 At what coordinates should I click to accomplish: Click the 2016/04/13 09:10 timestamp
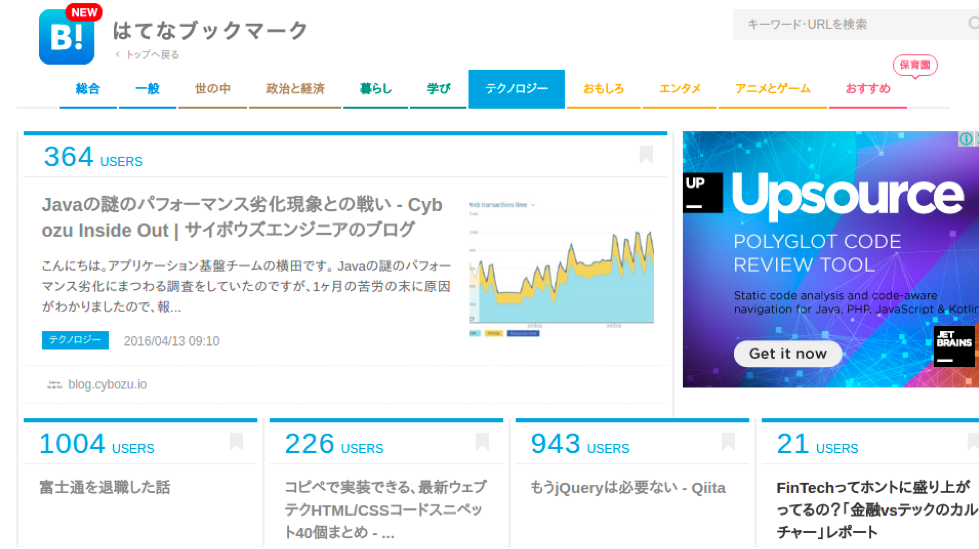click(172, 341)
